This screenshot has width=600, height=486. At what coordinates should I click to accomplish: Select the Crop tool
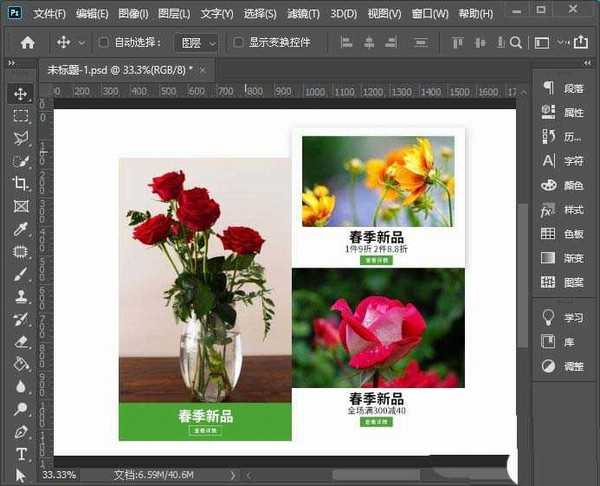coord(20,184)
